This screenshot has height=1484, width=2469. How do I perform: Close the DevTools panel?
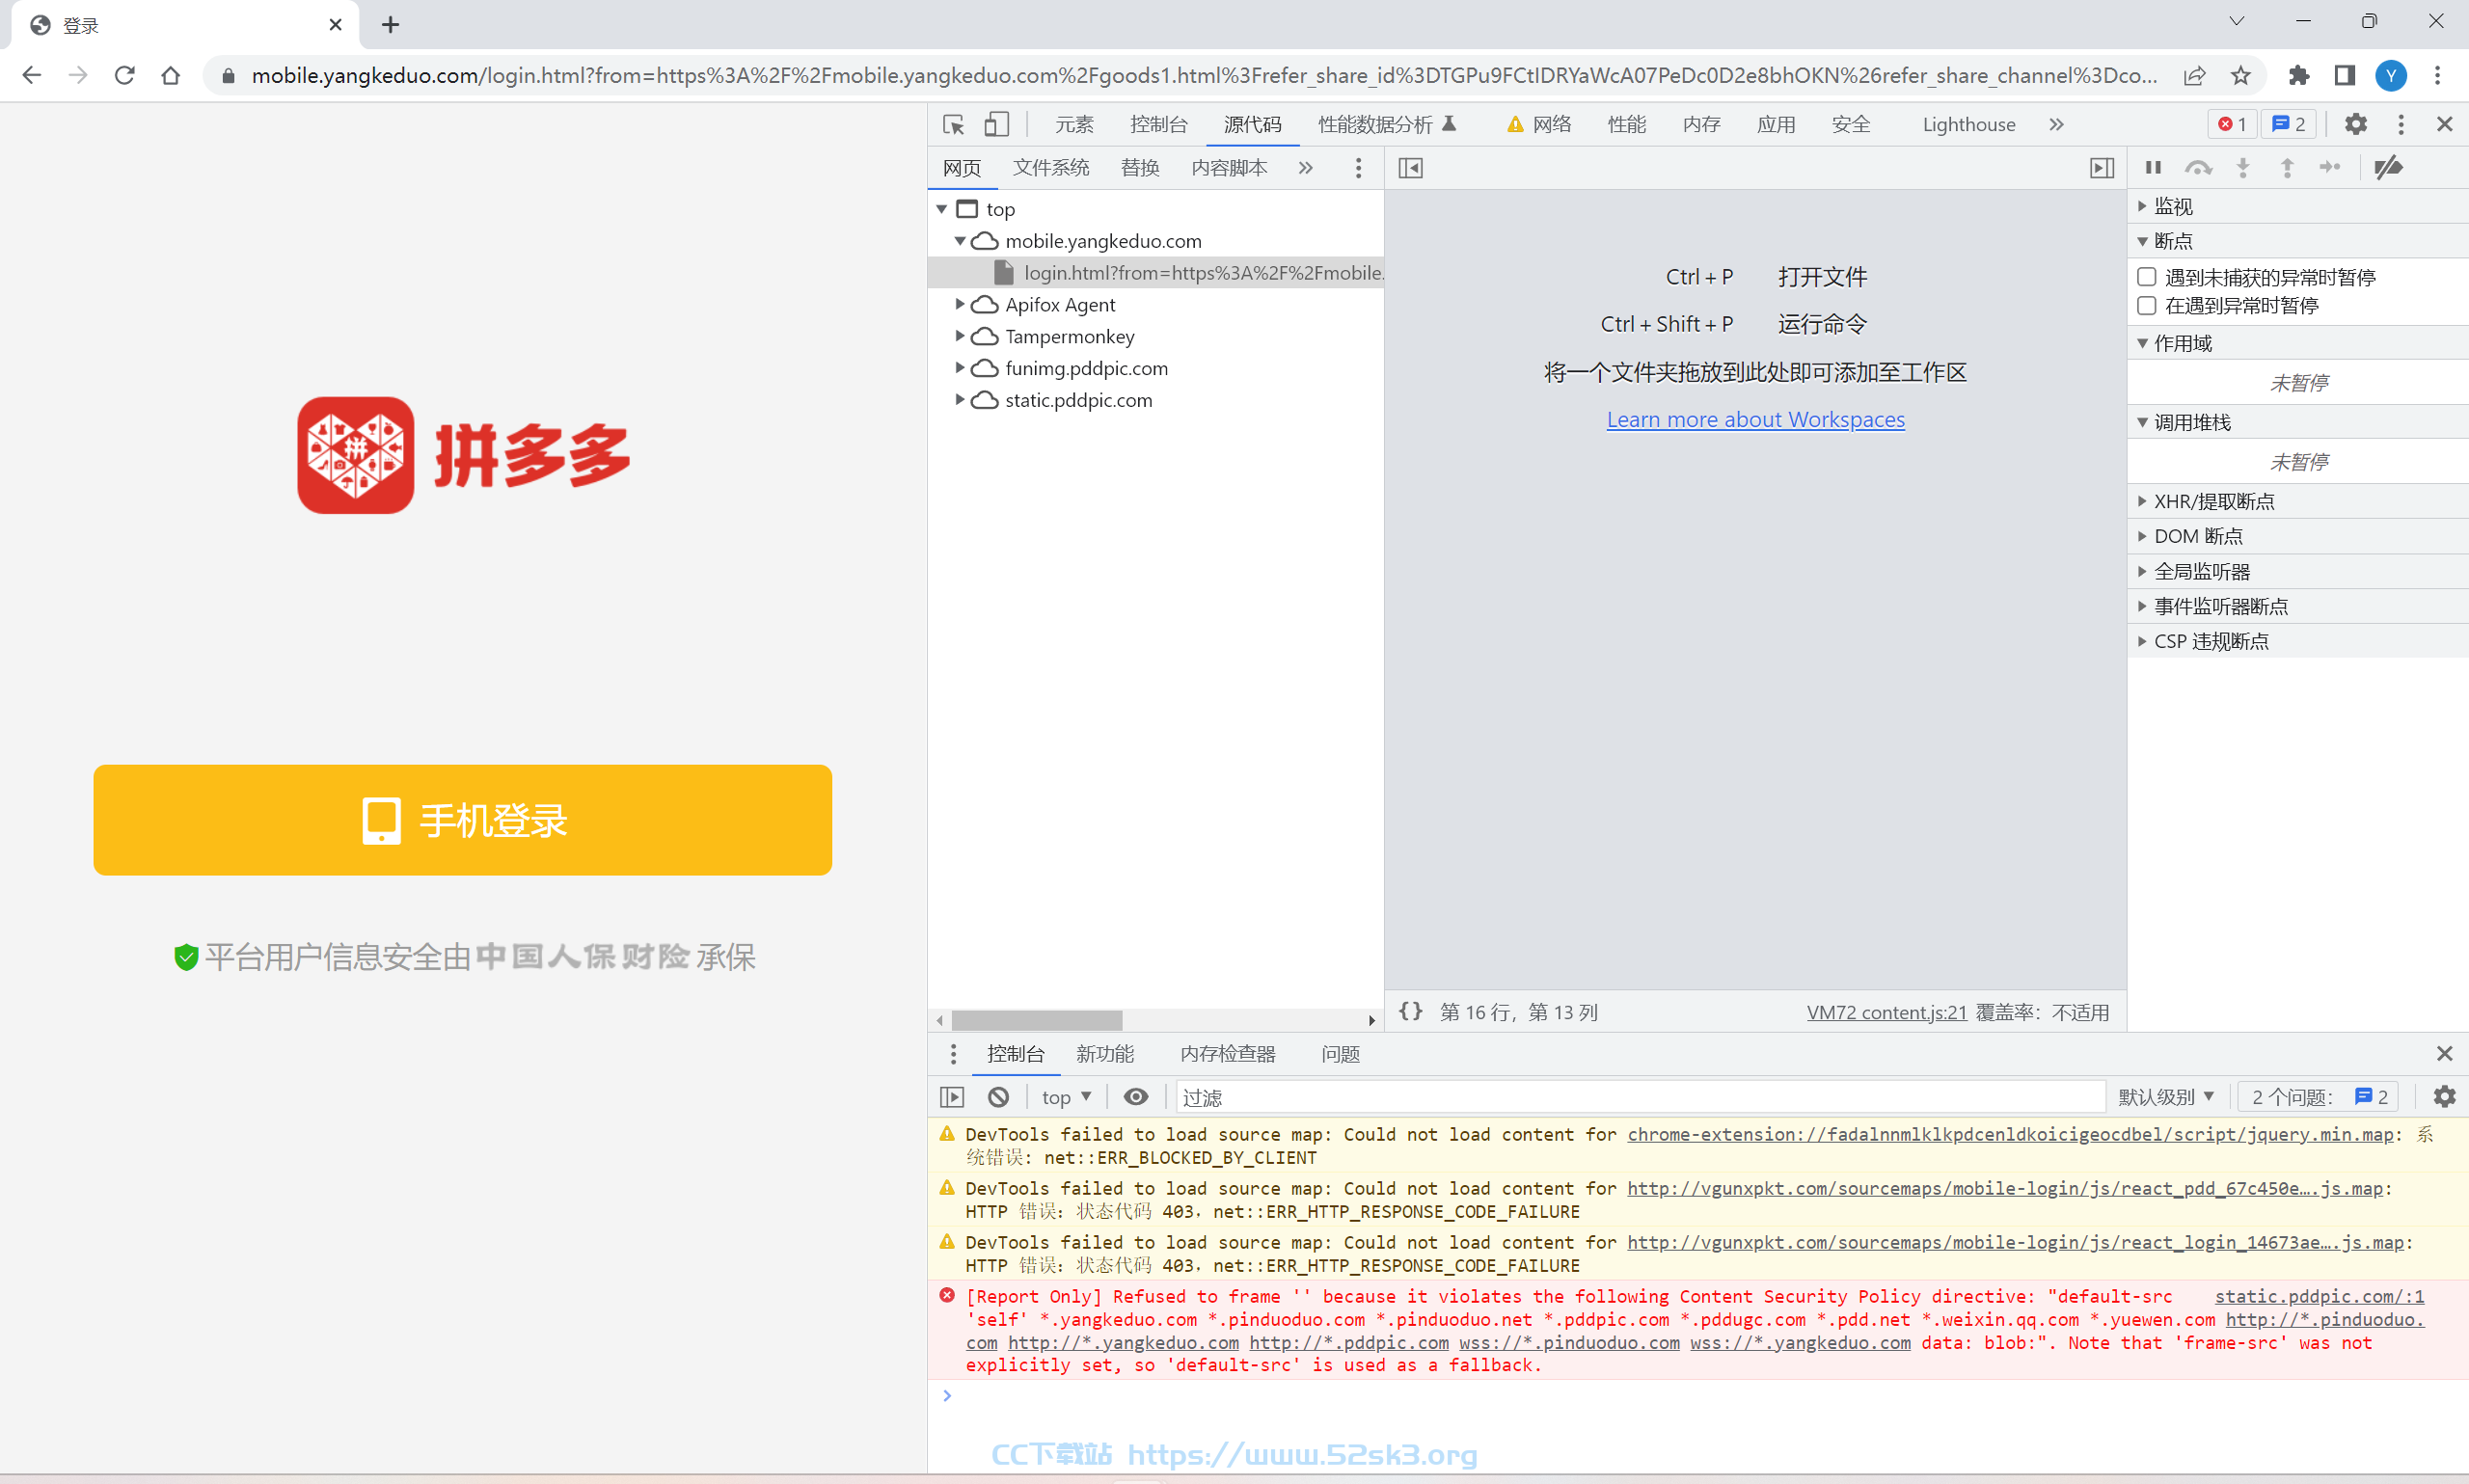click(x=2445, y=124)
